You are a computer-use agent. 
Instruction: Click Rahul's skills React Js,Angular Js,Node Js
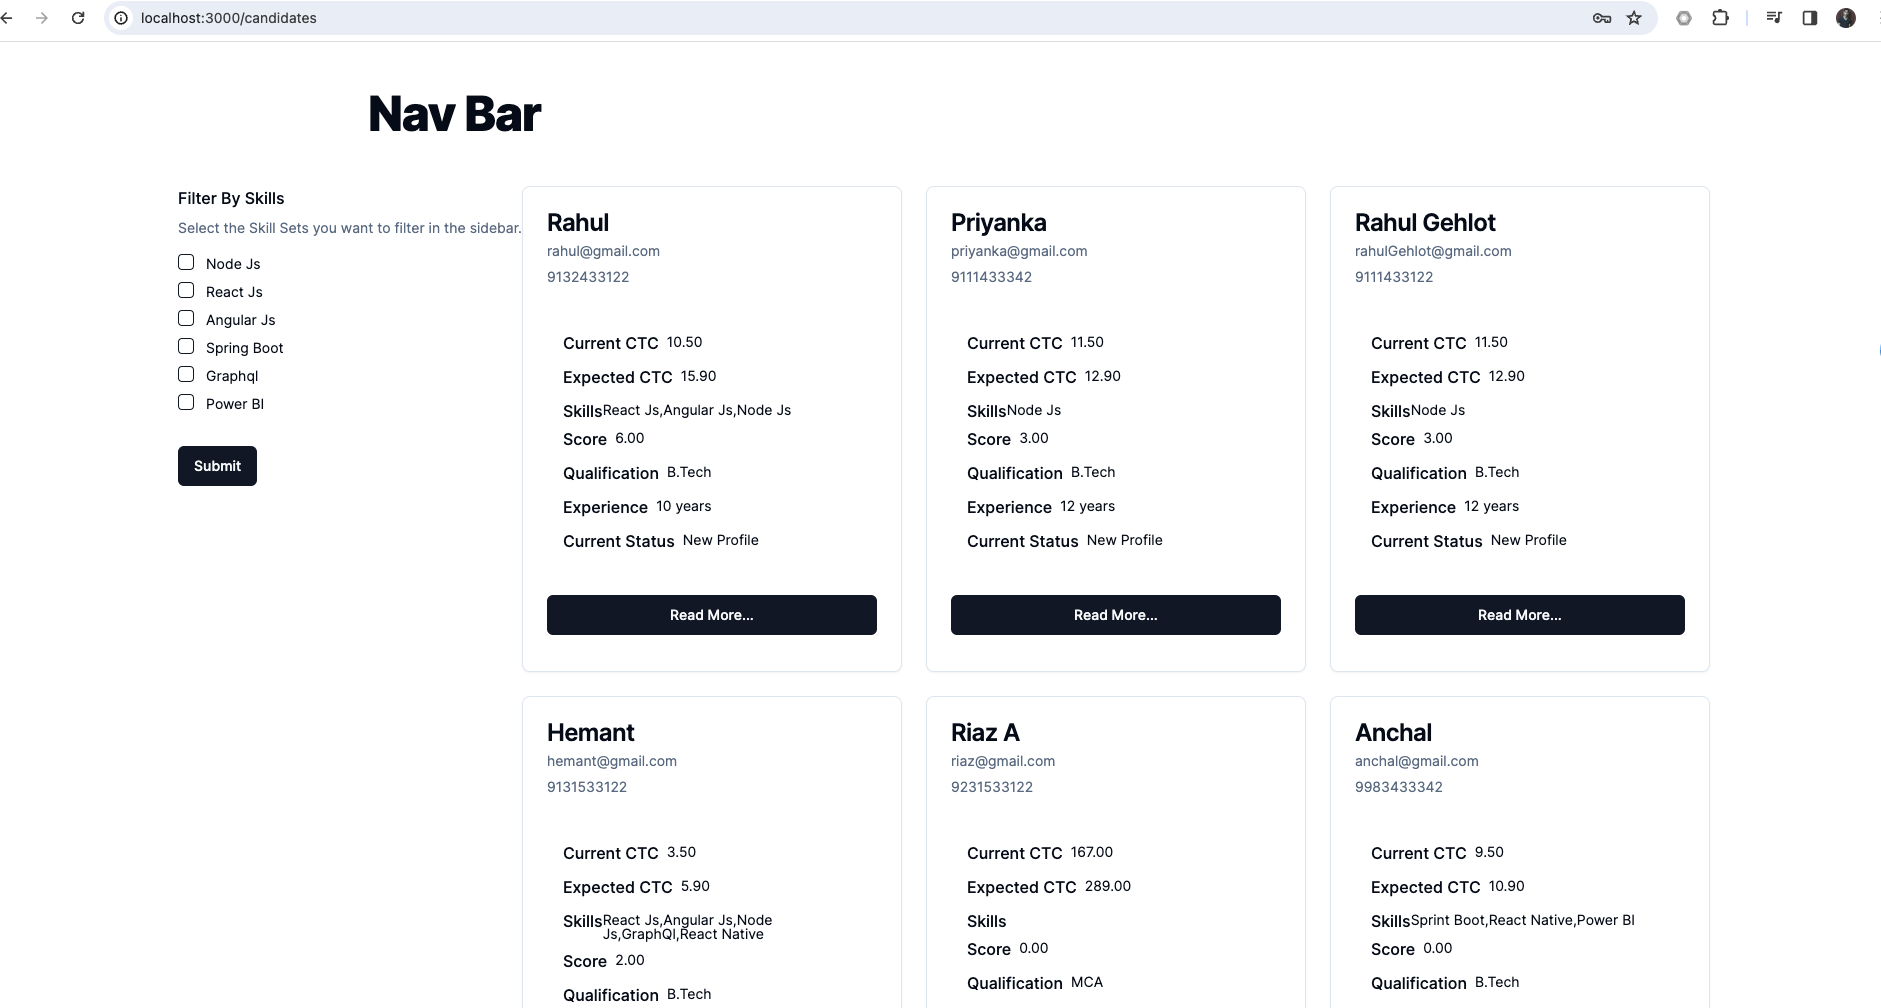(x=697, y=410)
